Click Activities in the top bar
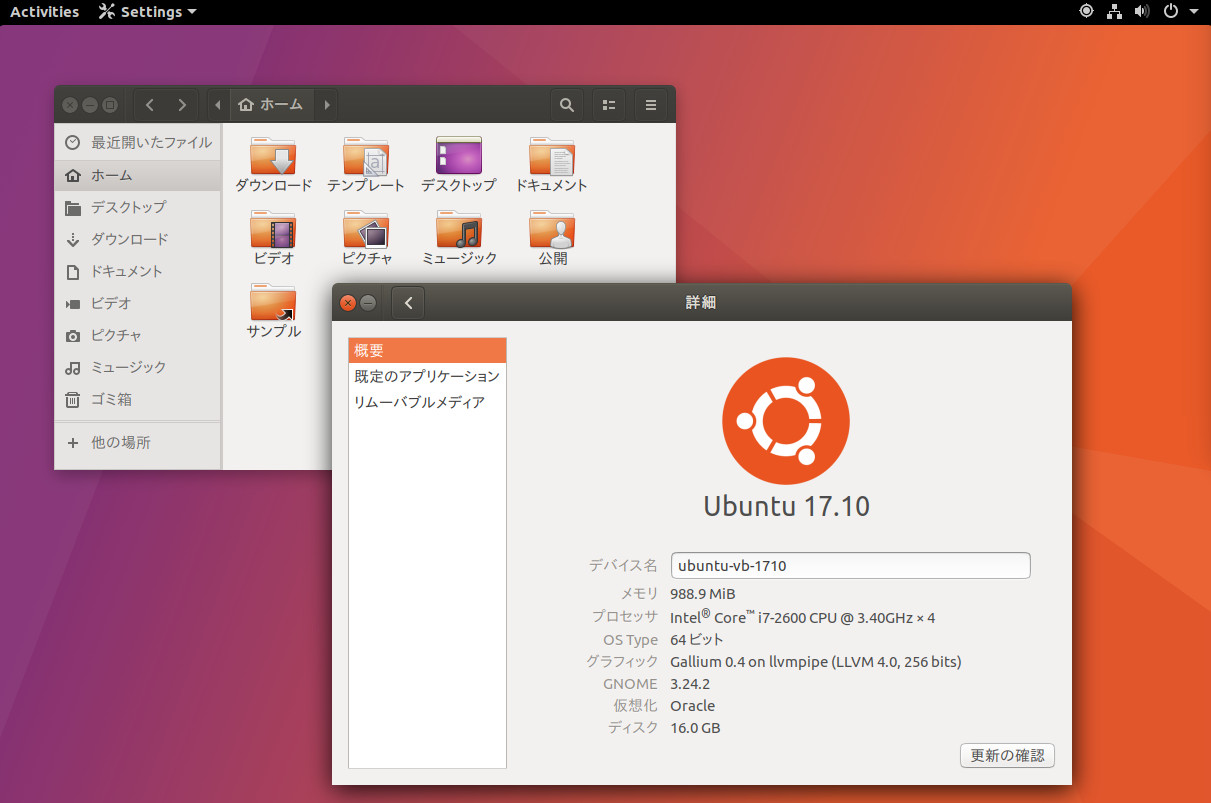This screenshot has height=803, width=1211. tap(43, 11)
